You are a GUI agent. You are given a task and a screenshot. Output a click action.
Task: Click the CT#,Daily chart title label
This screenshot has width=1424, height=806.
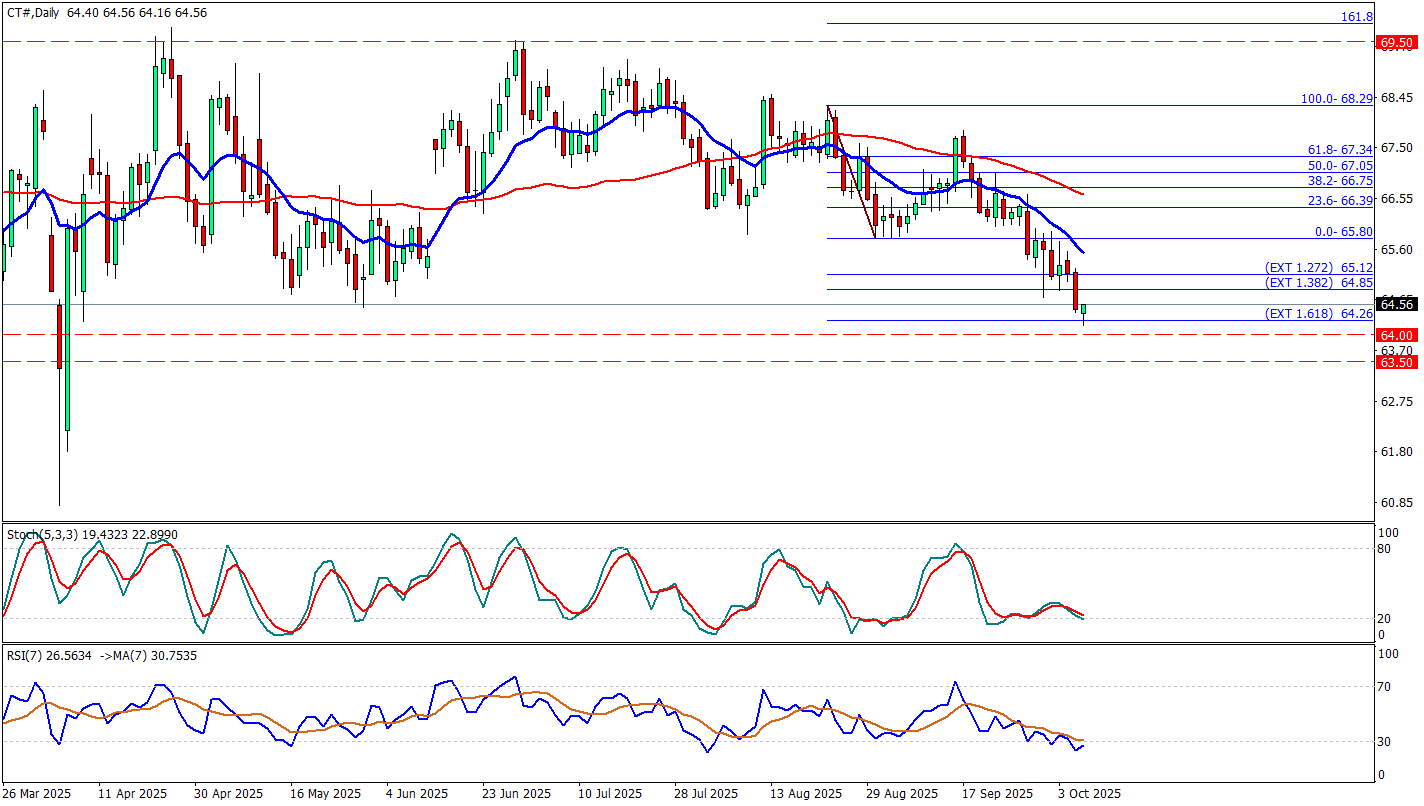tap(32, 10)
